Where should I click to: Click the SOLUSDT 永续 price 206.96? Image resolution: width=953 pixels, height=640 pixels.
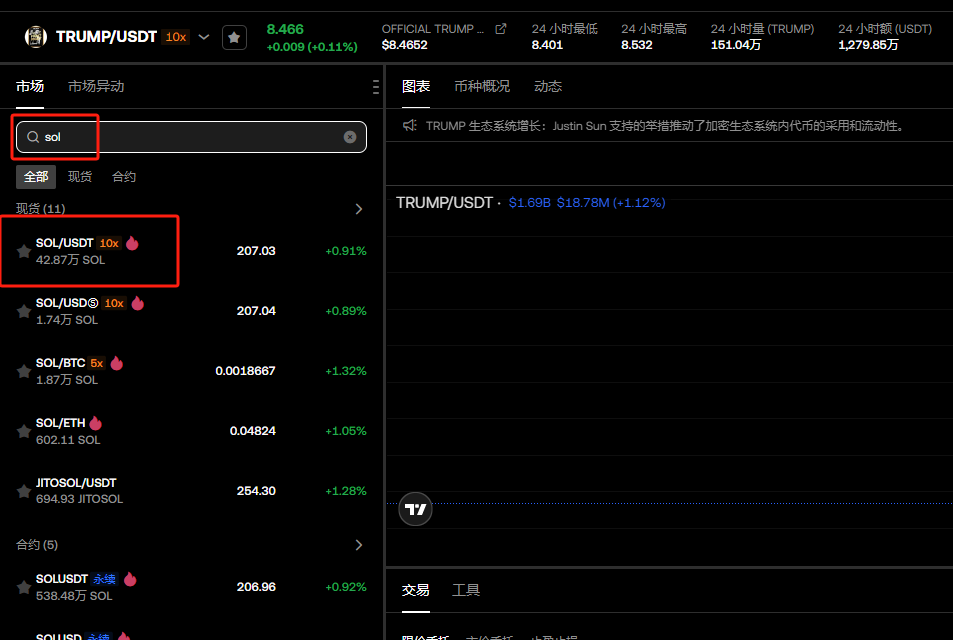[x=256, y=587]
